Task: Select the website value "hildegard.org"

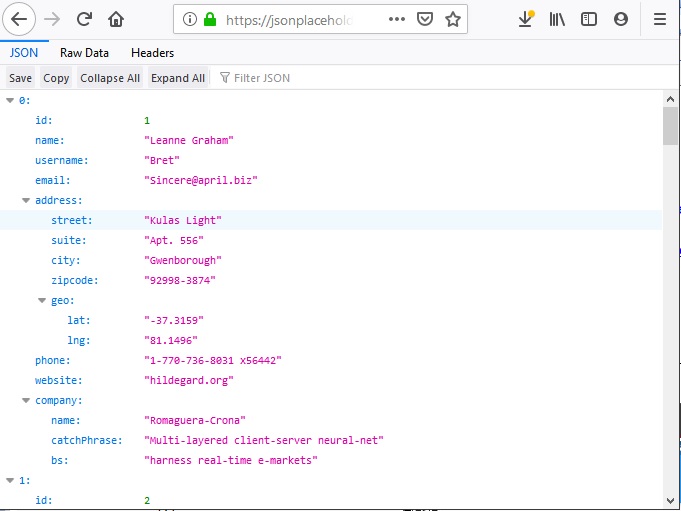Action: click(x=189, y=380)
